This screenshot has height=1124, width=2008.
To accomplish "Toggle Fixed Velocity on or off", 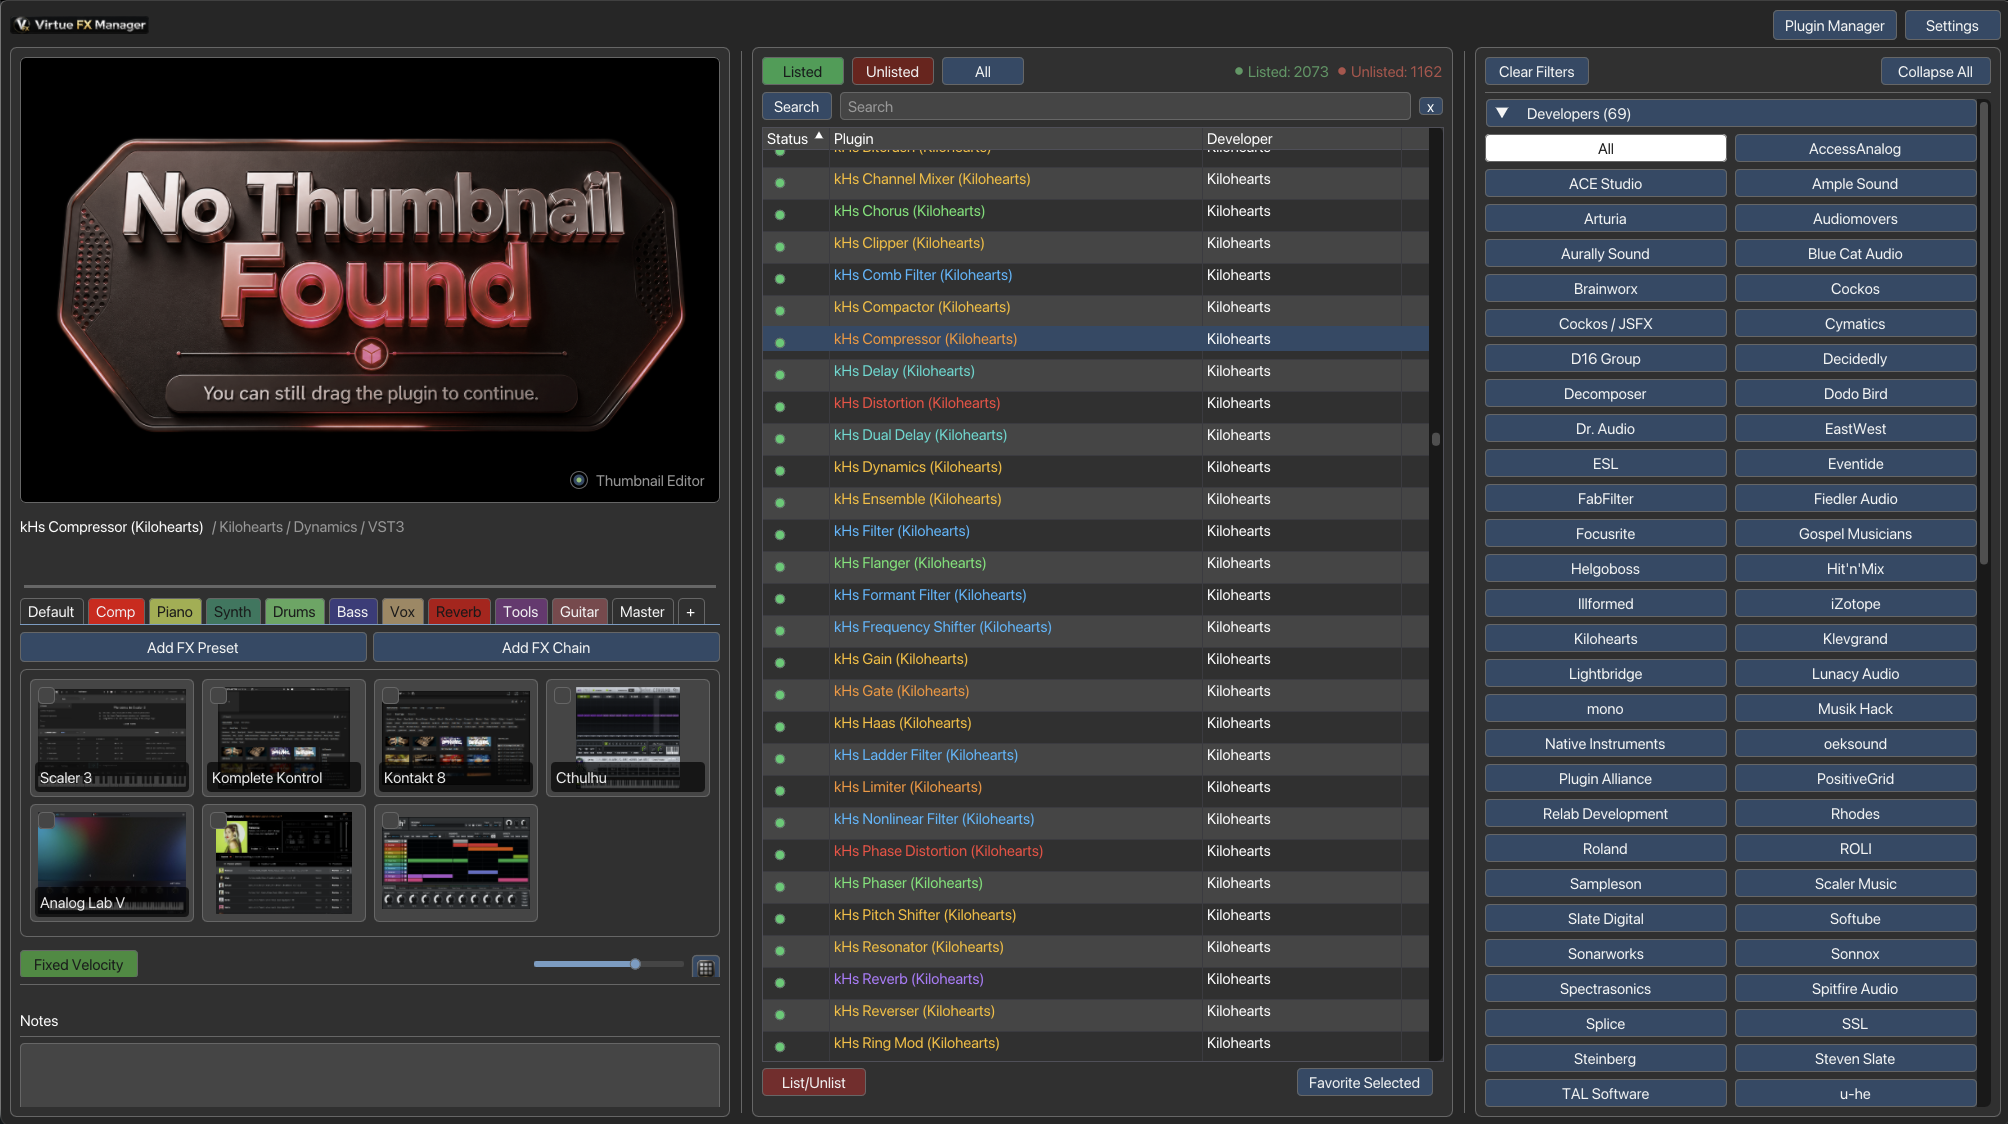I will 79,964.
